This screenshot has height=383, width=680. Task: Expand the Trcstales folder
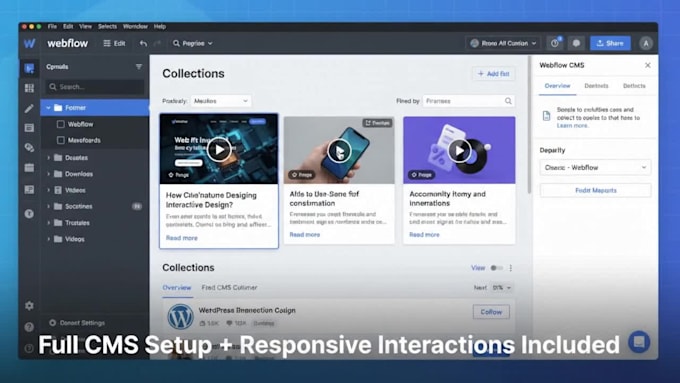click(x=48, y=223)
